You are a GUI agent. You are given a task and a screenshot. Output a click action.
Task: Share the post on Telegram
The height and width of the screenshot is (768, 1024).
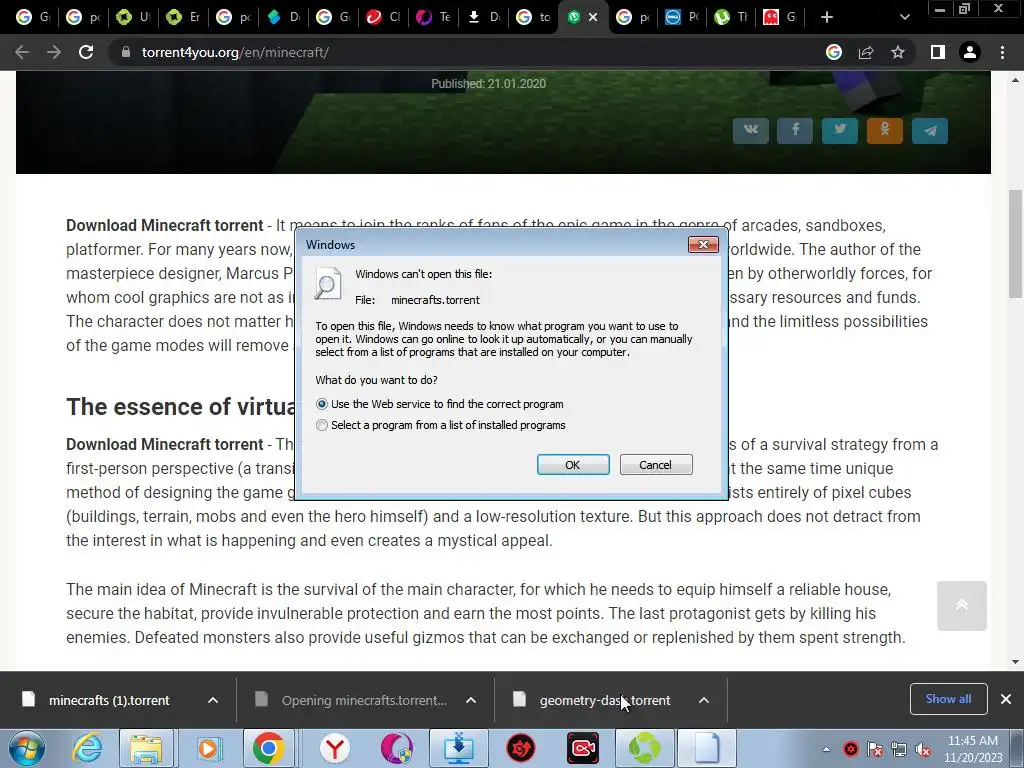(930, 131)
